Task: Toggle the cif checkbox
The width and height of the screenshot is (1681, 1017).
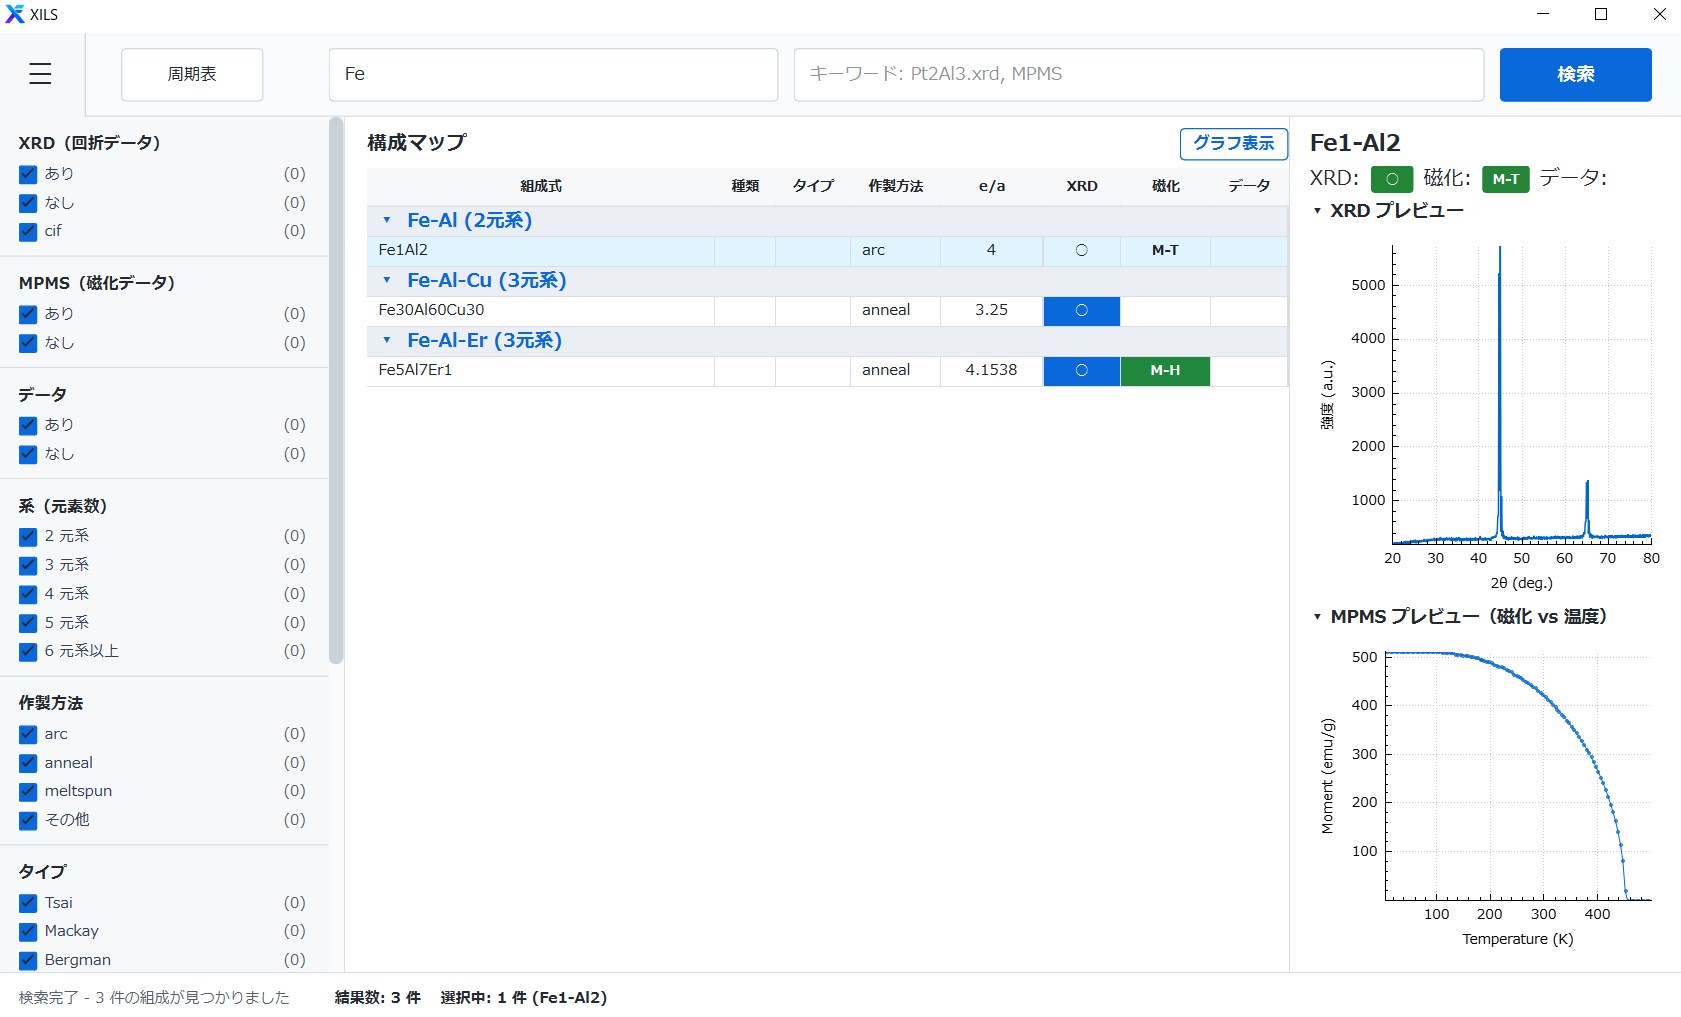Action: 28,231
